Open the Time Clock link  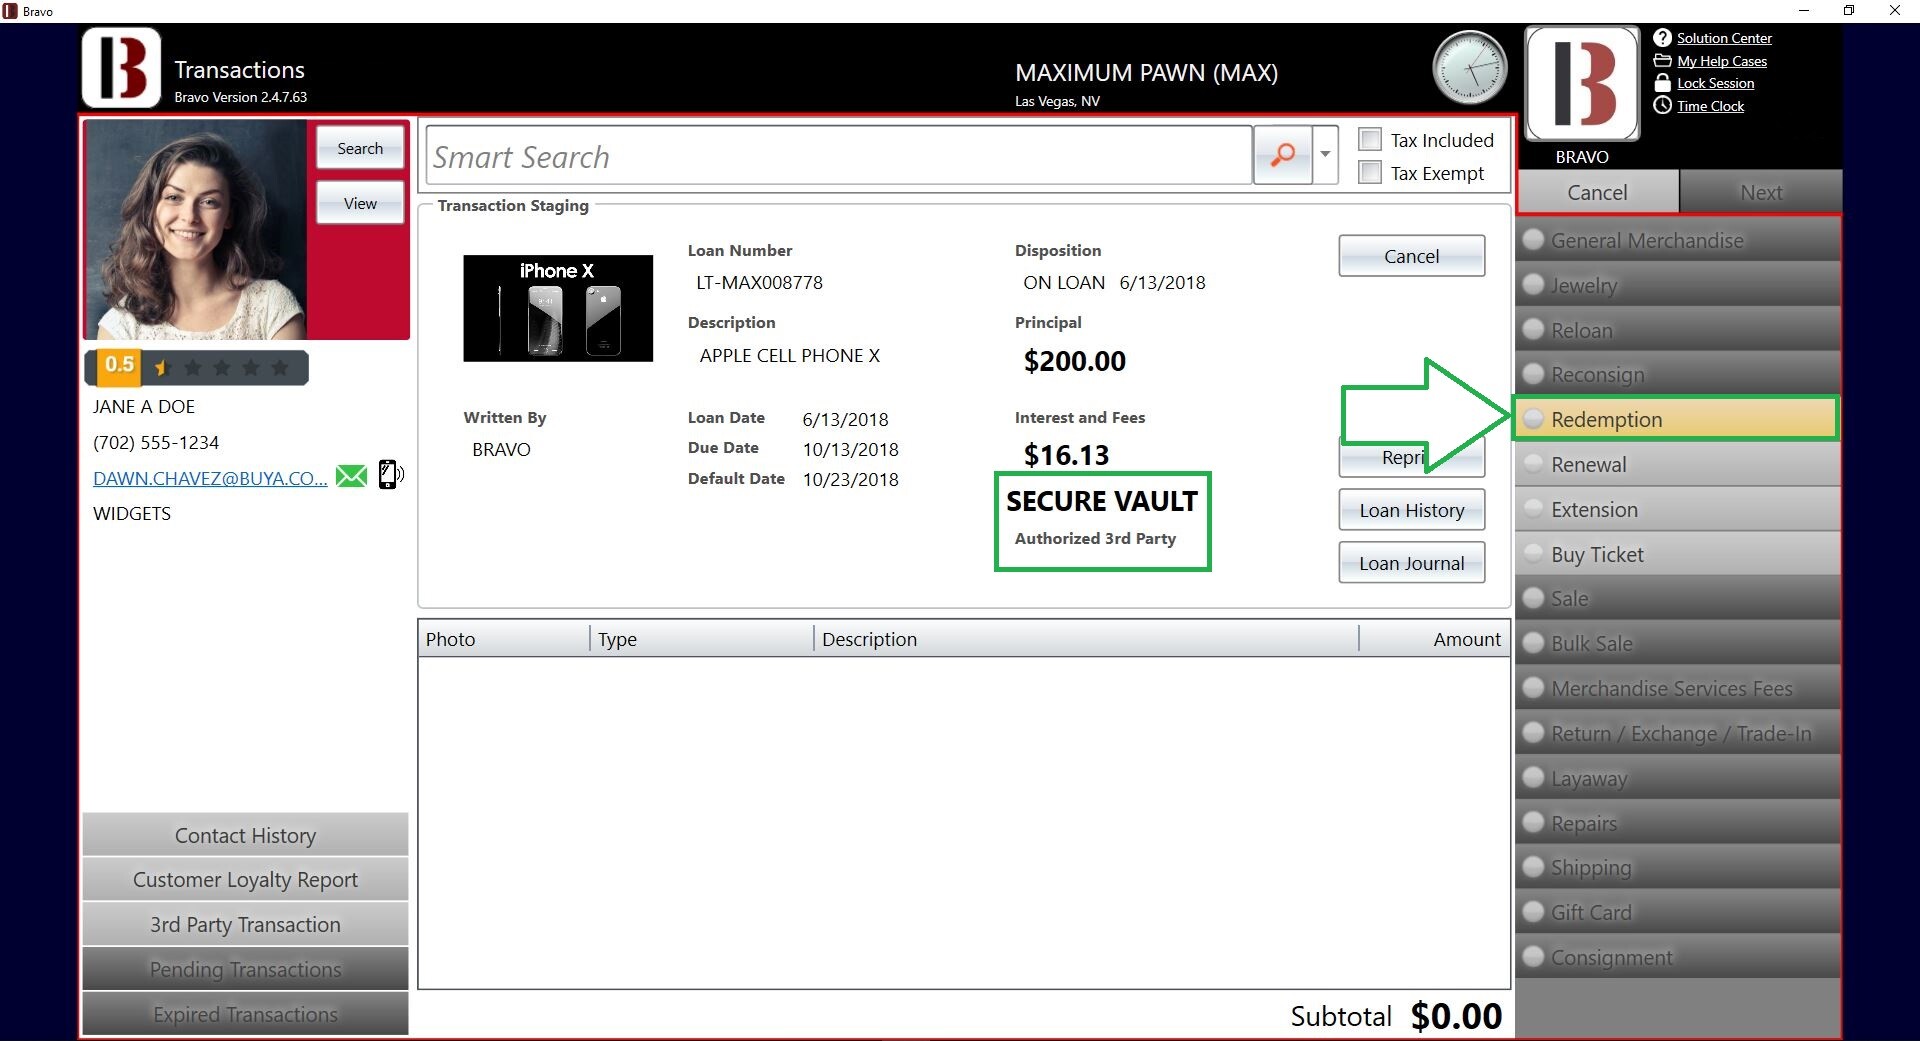[x=1710, y=106]
